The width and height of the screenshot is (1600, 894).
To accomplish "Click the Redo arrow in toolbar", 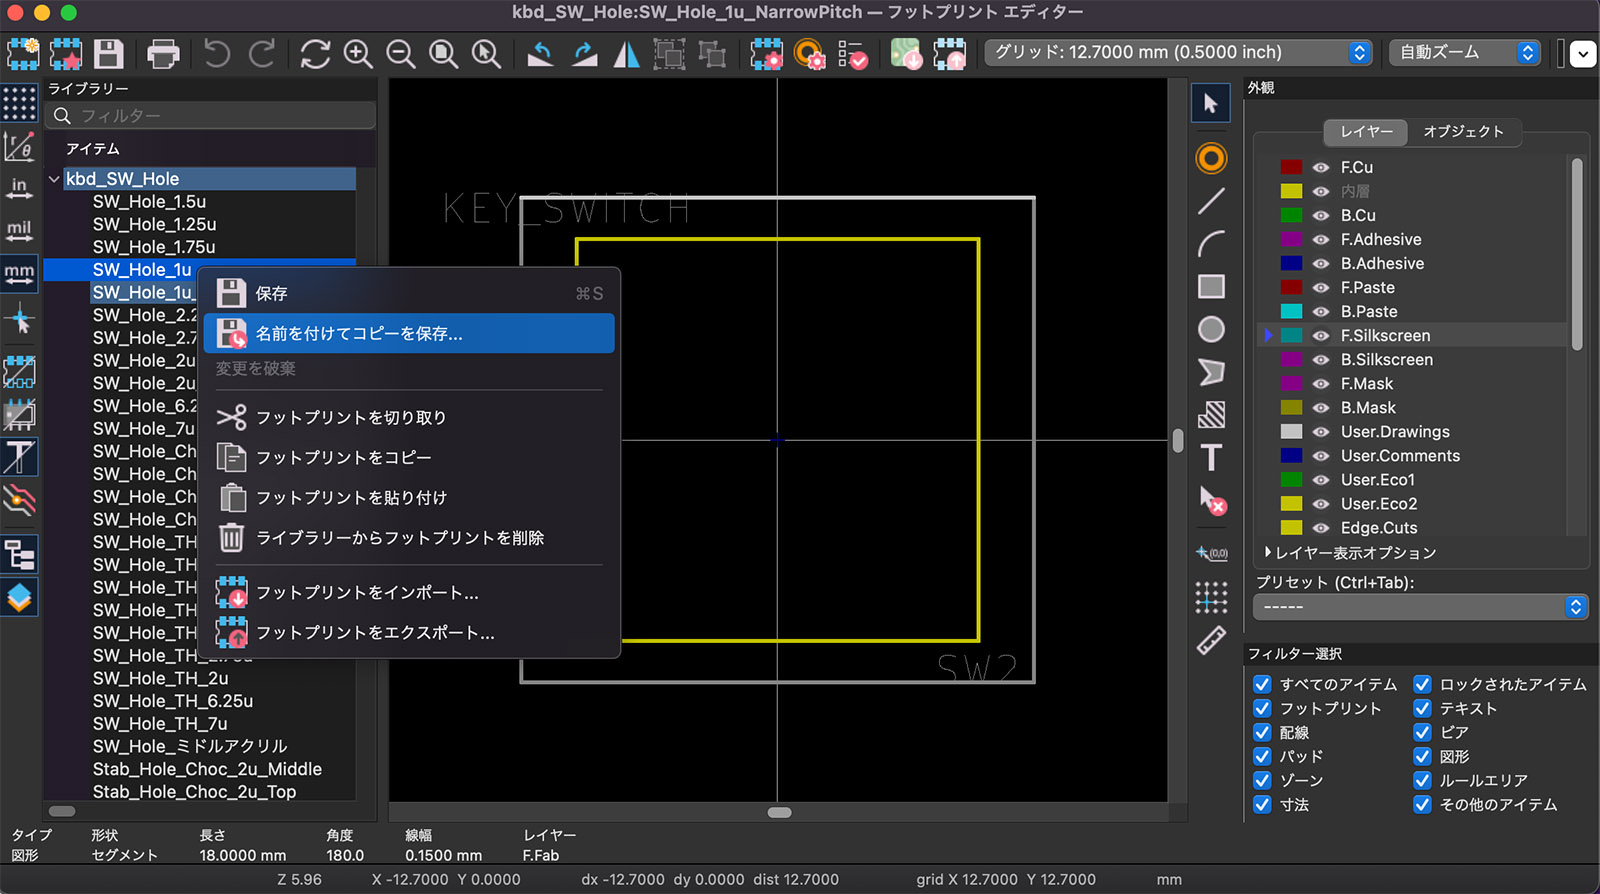I will click(262, 53).
